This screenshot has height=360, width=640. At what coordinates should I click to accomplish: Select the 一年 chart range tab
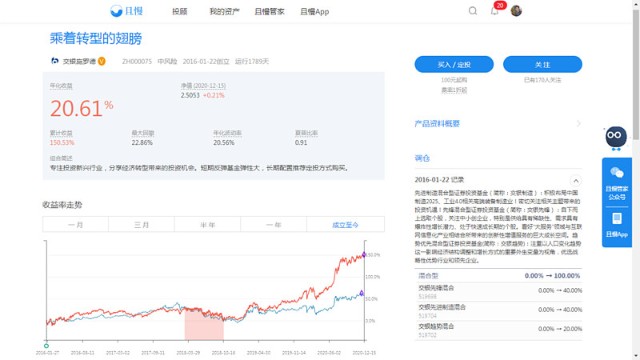click(273, 225)
